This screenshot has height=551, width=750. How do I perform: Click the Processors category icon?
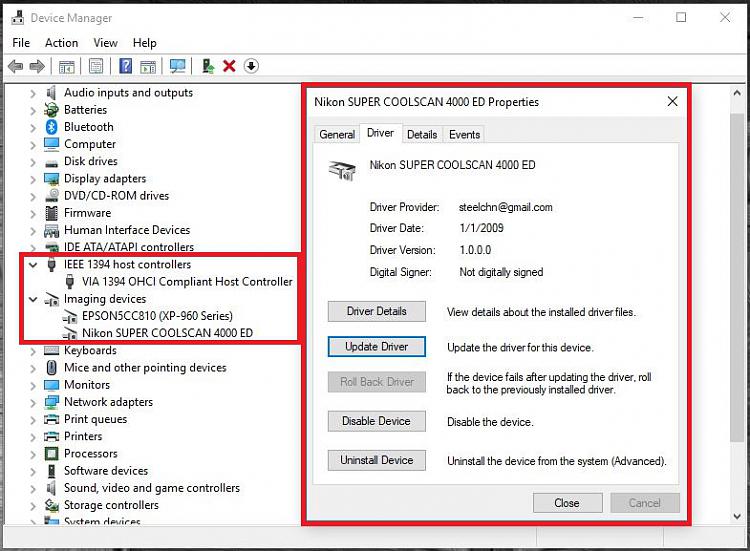coord(51,453)
